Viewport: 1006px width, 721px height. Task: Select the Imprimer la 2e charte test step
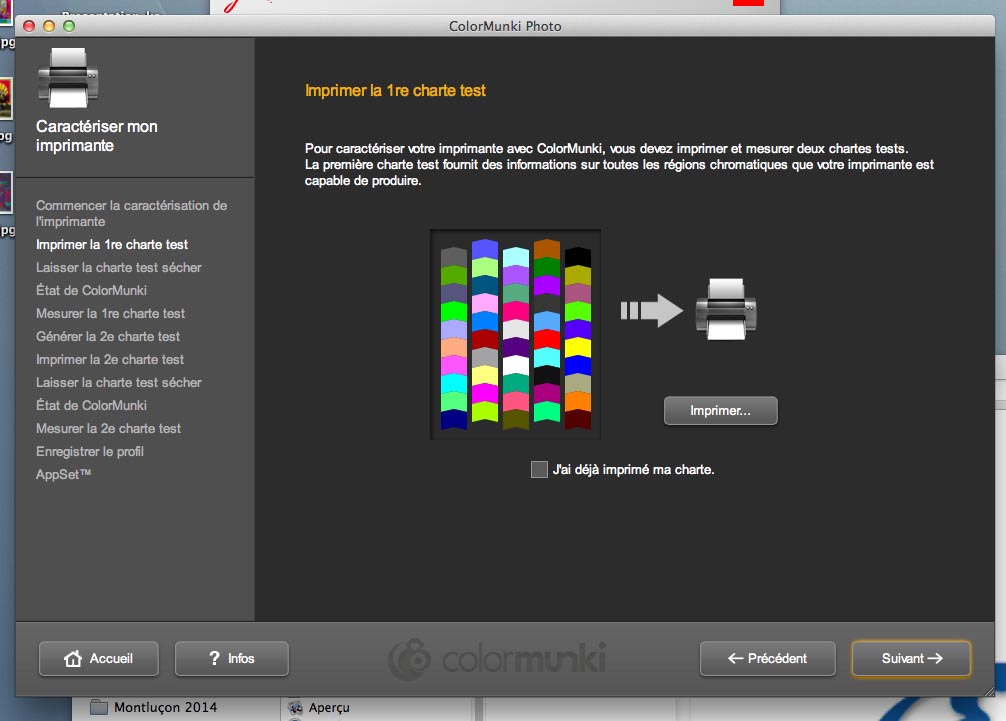(x=110, y=360)
